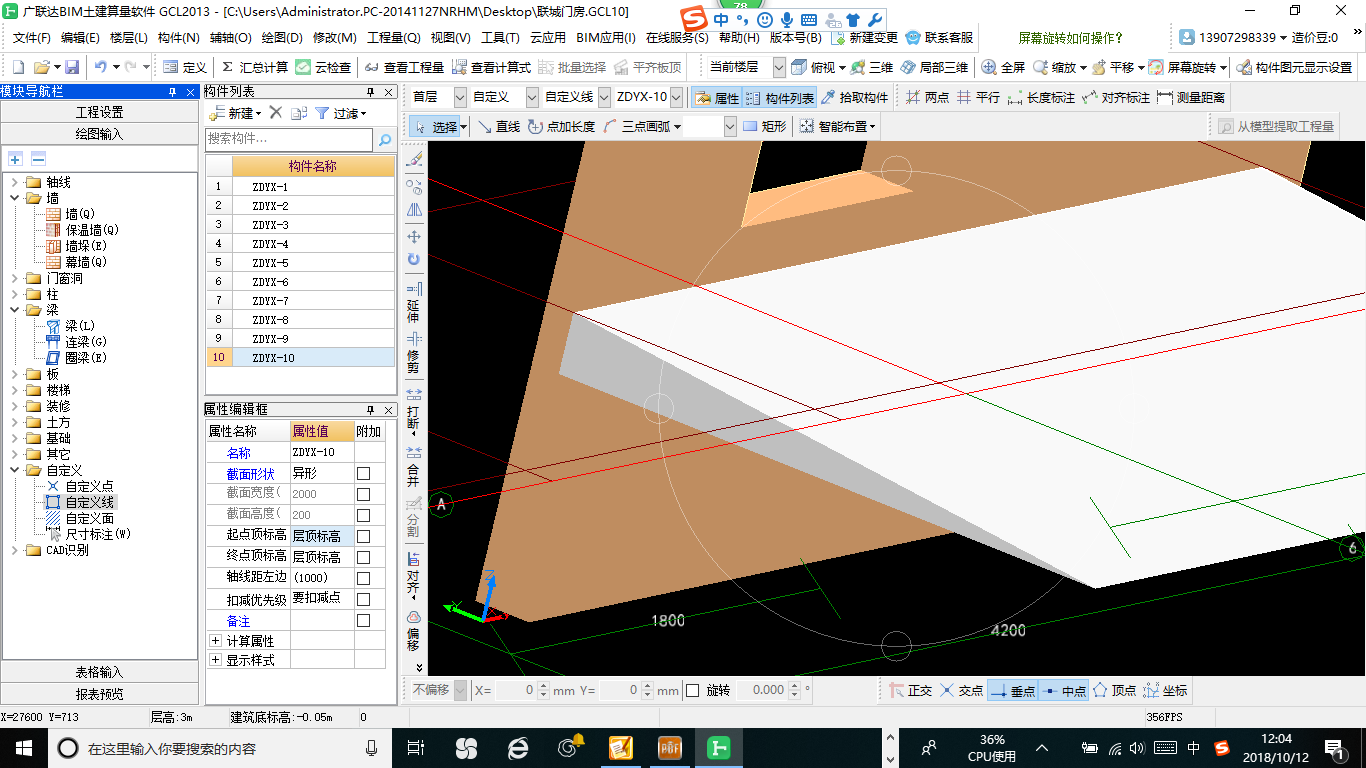Screen dimensions: 1366x768
Task: Collapse the 墙 tree node
Action: coord(15,198)
